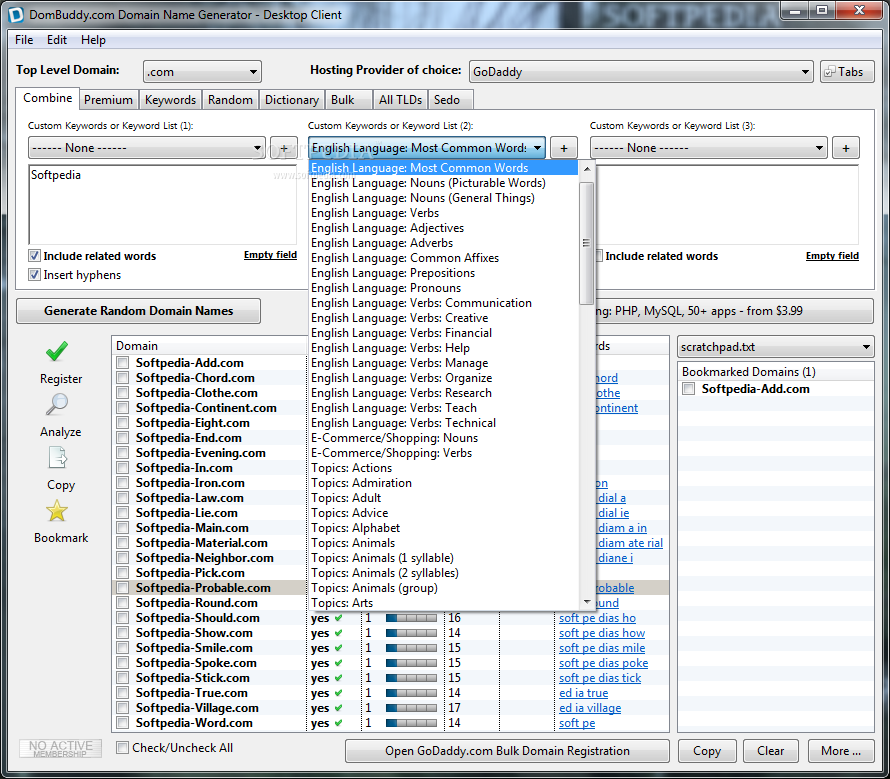Click the plus button beside Keyword List 2

(x=564, y=148)
